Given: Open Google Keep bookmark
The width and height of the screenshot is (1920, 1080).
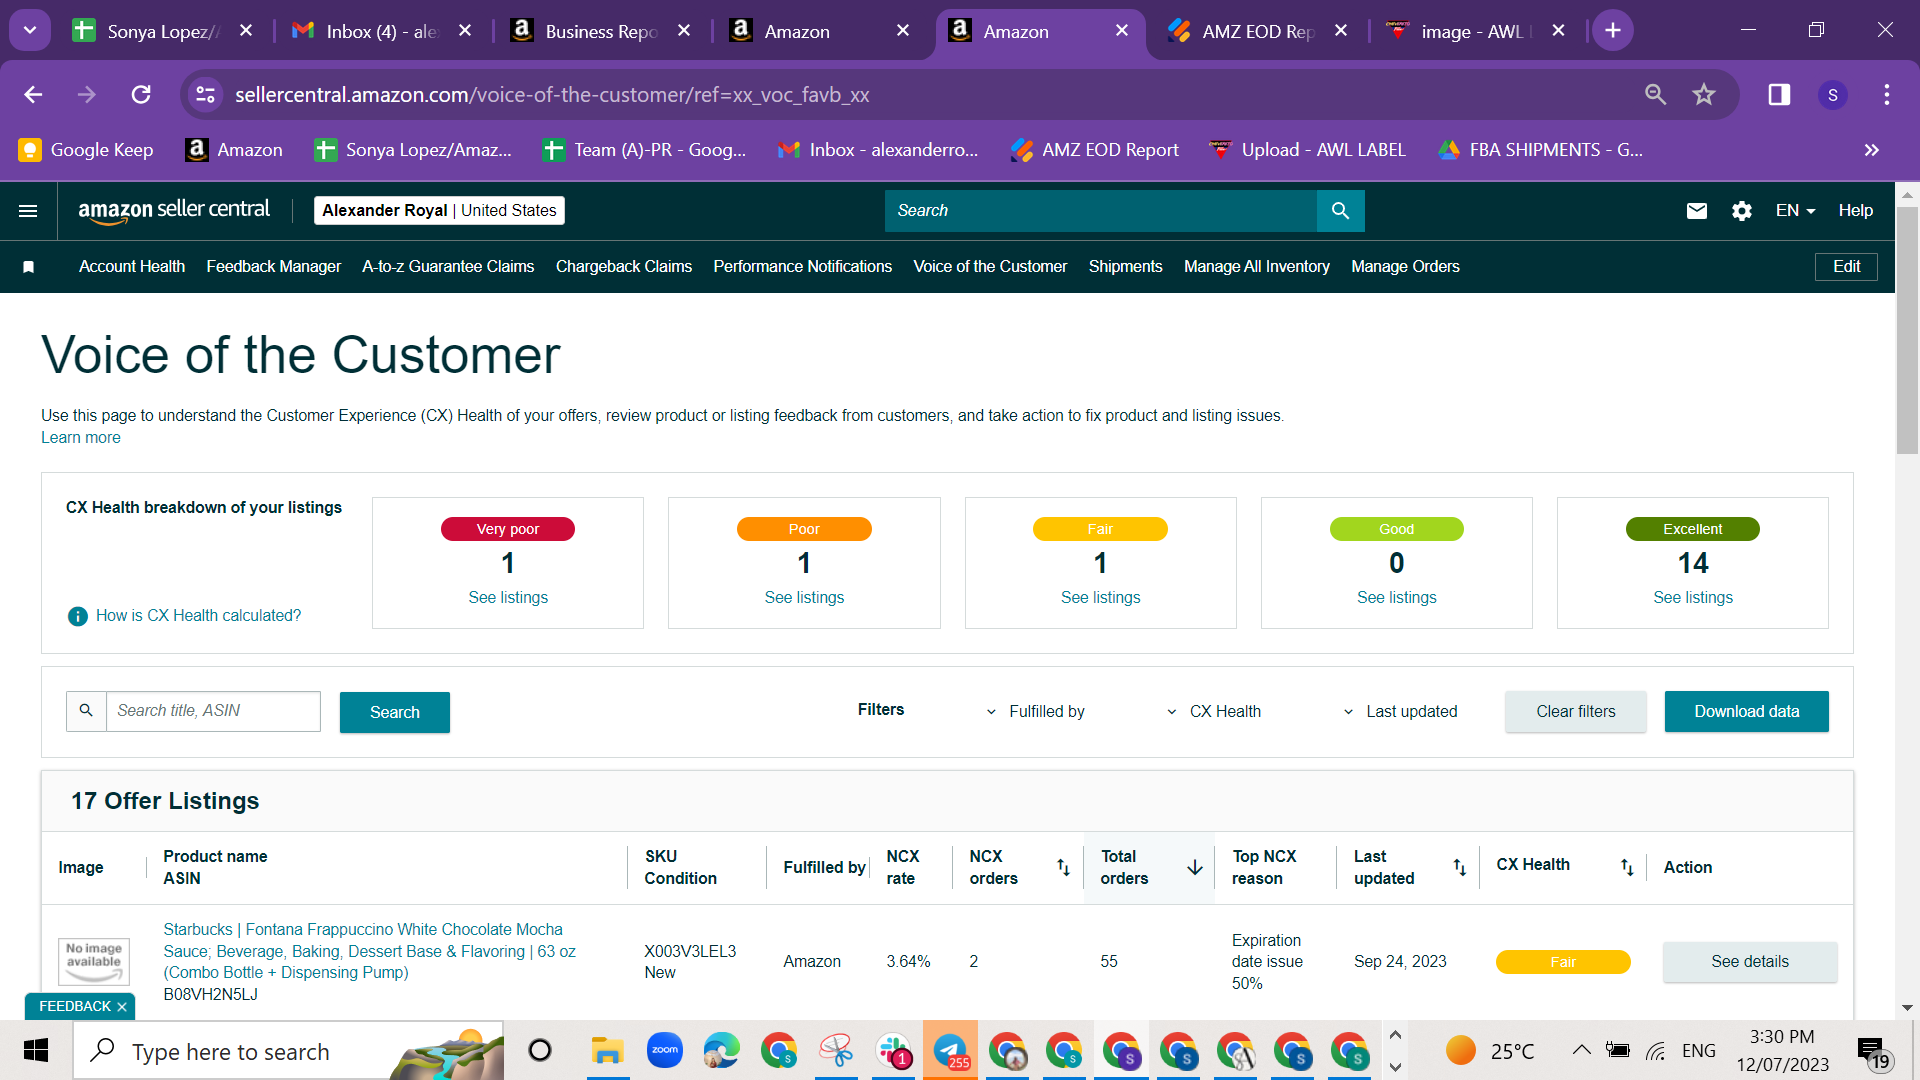Looking at the screenshot, I should coord(86,150).
